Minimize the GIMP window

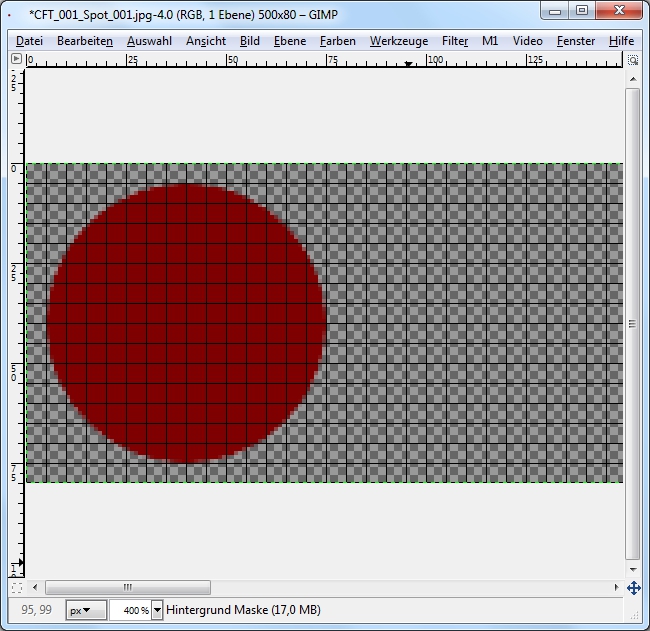(x=555, y=11)
